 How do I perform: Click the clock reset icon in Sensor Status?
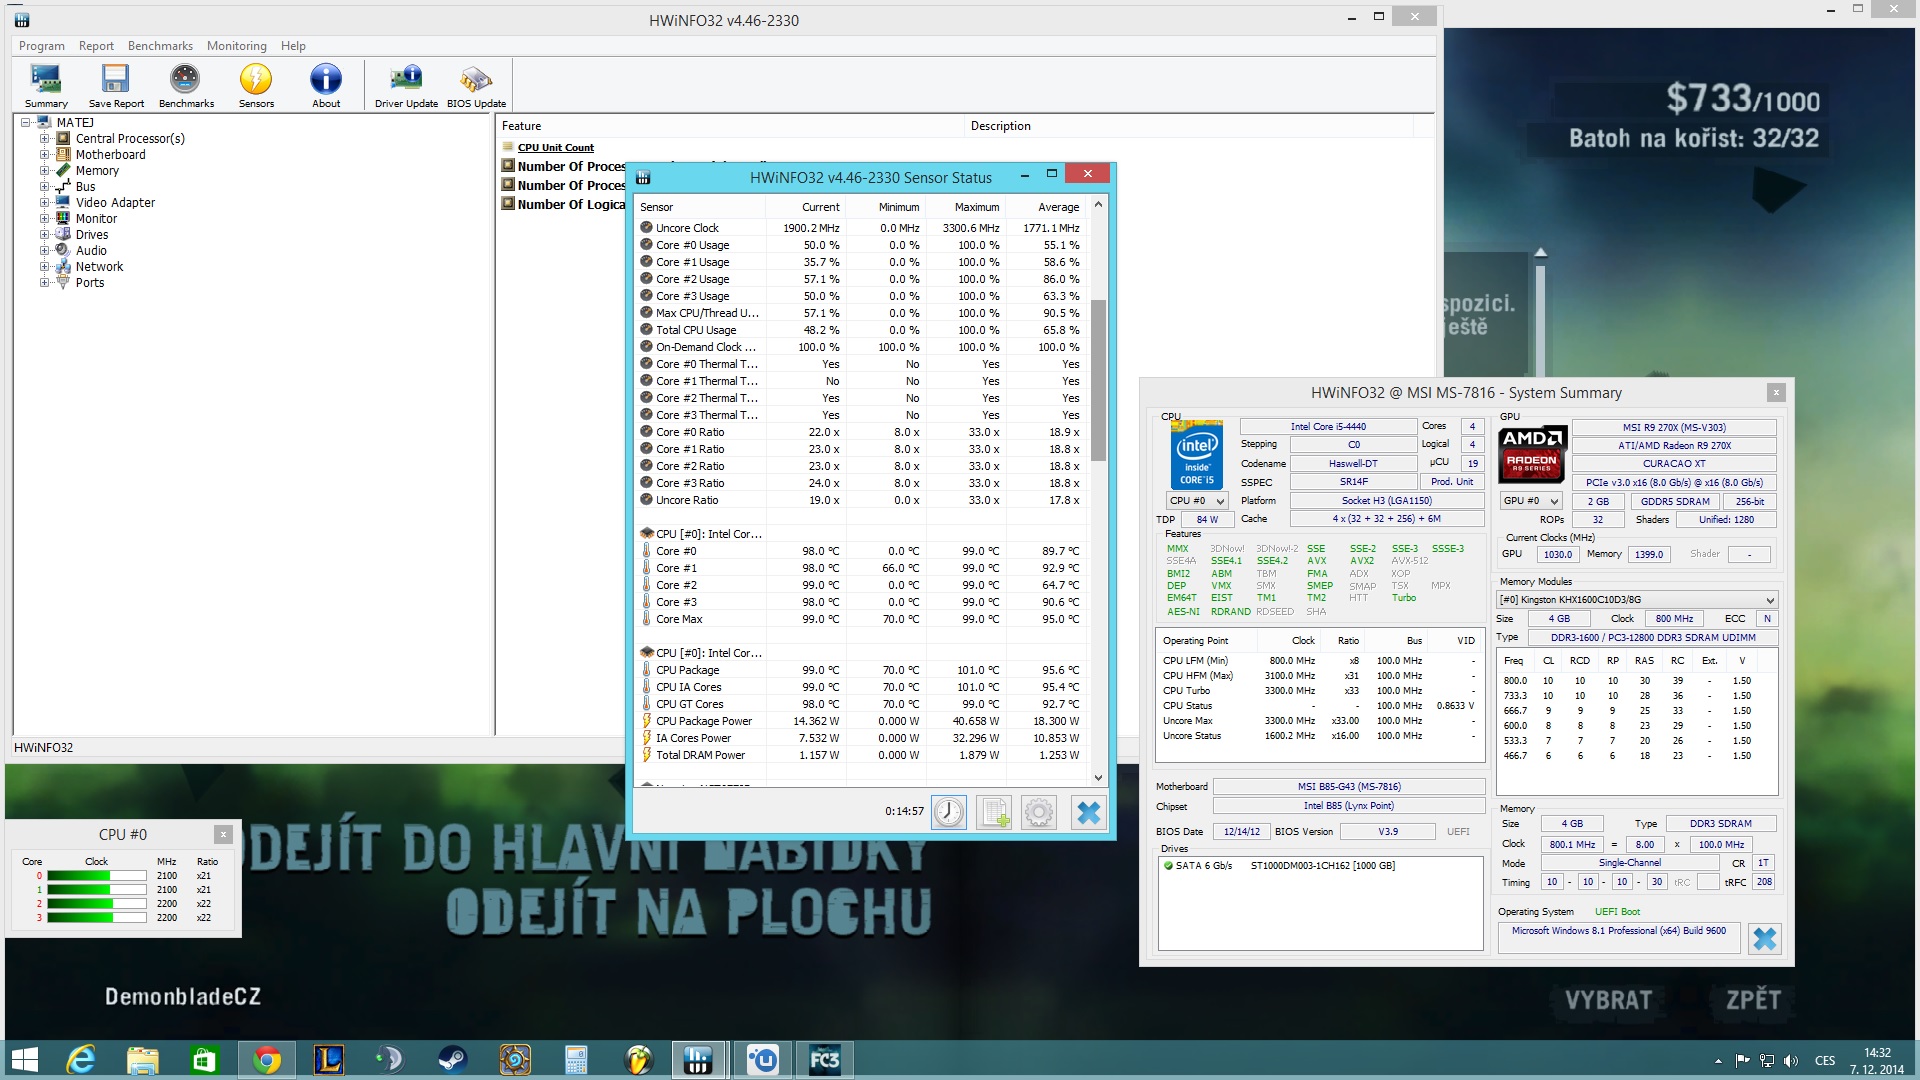[x=949, y=812]
